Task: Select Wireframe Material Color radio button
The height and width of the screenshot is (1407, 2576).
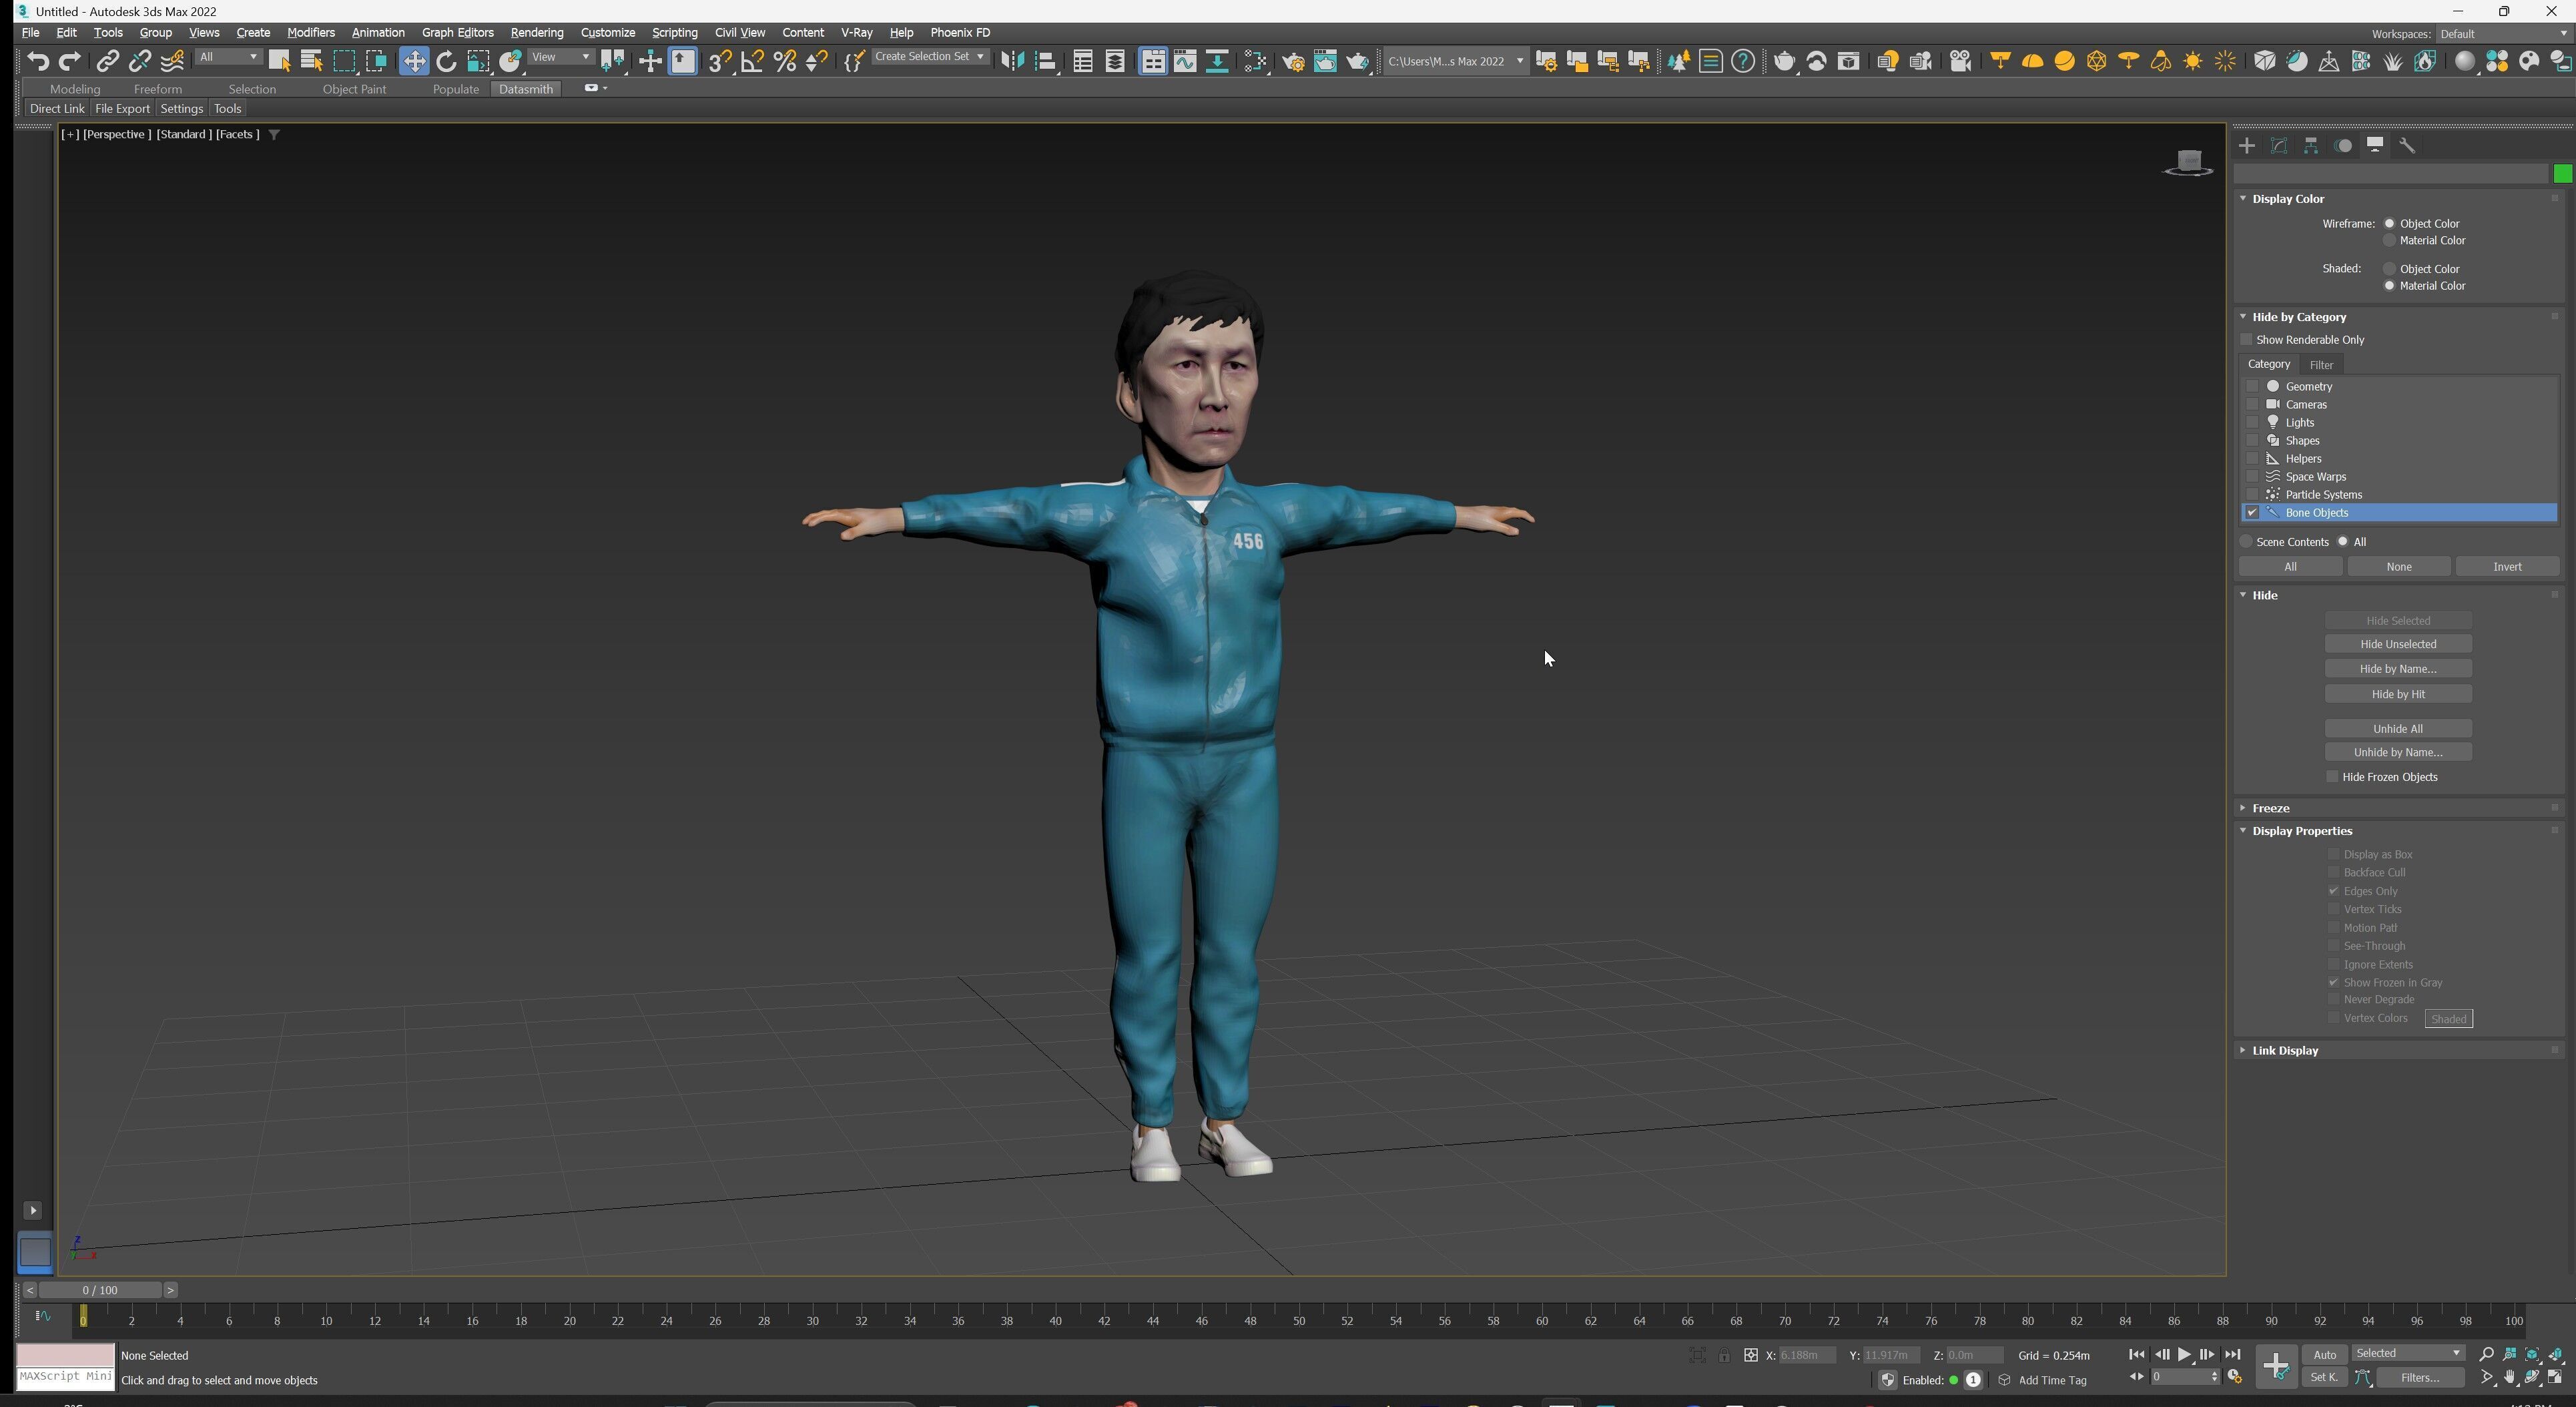Action: [x=2389, y=241]
